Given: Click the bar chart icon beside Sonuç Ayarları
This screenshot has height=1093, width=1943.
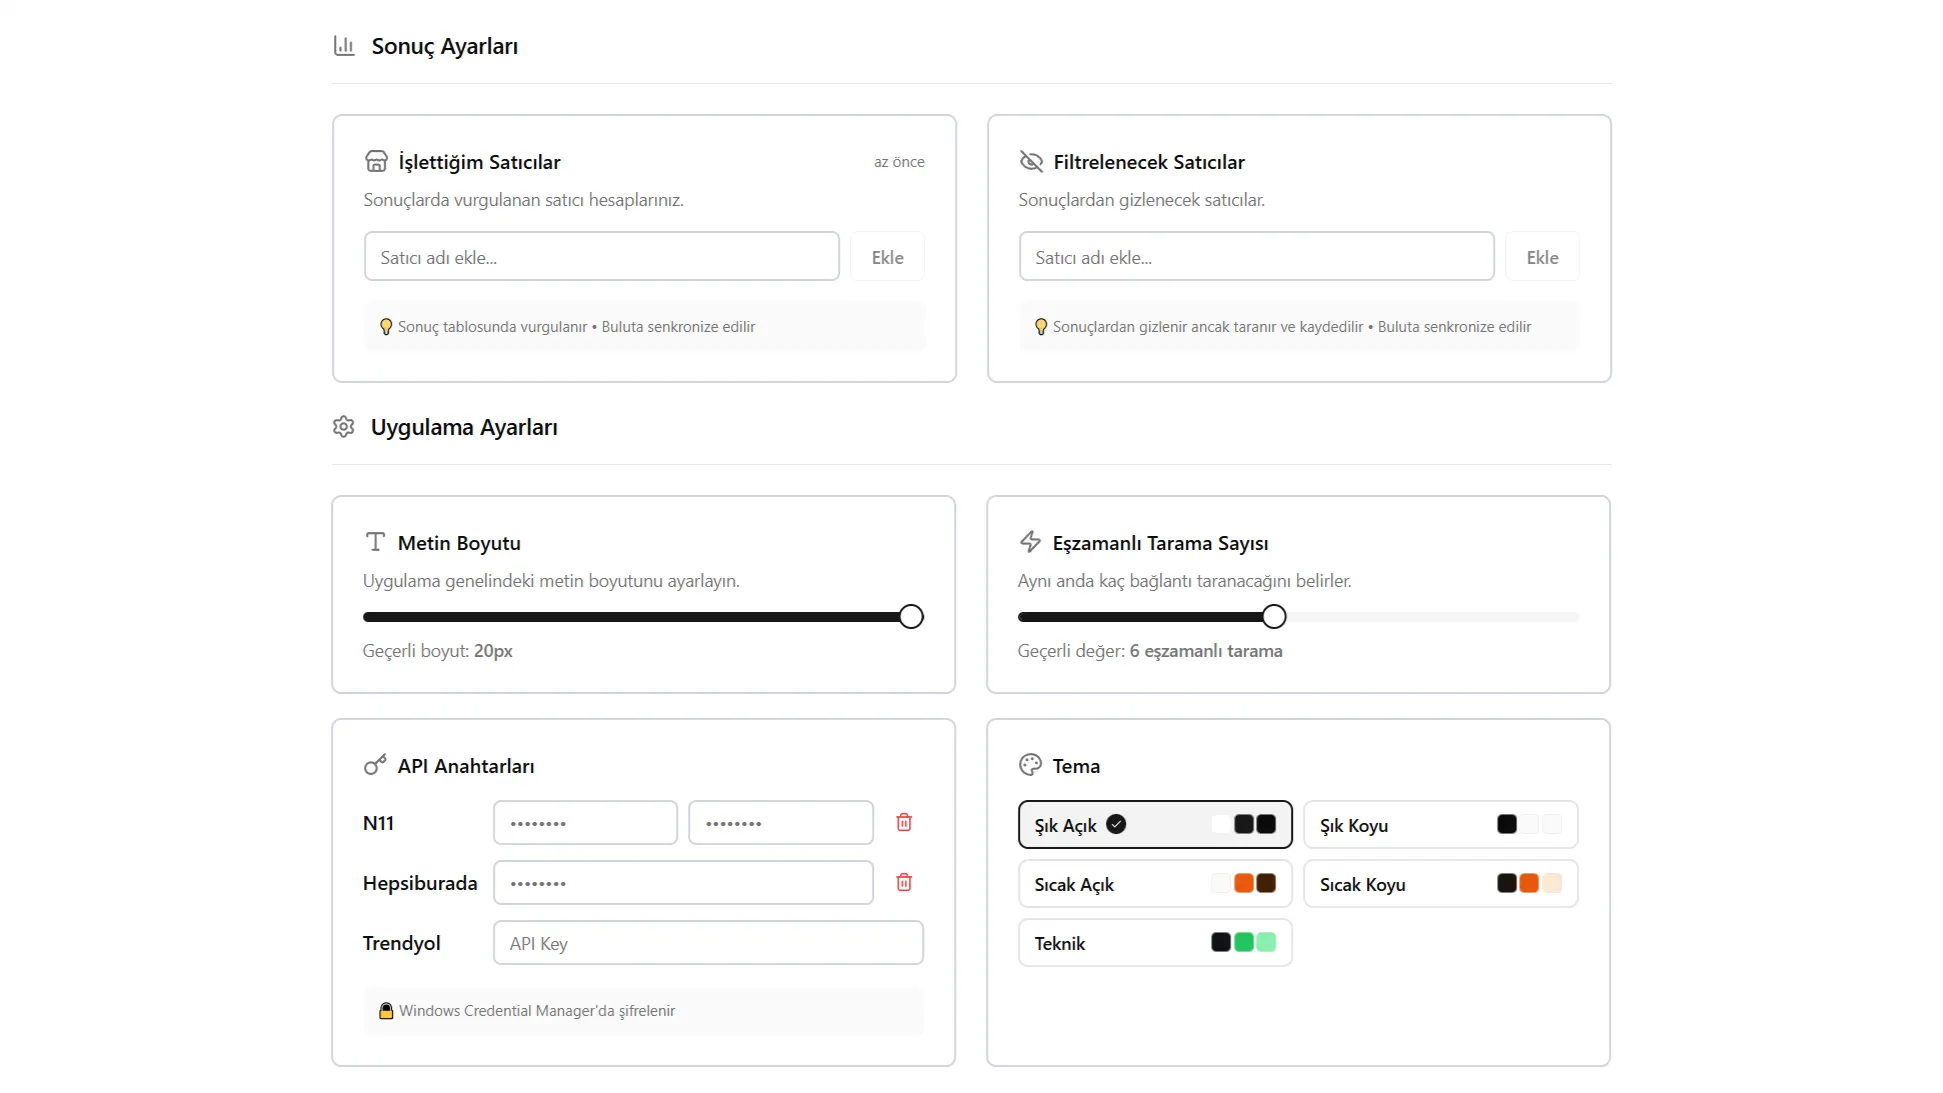Looking at the screenshot, I should 344,46.
